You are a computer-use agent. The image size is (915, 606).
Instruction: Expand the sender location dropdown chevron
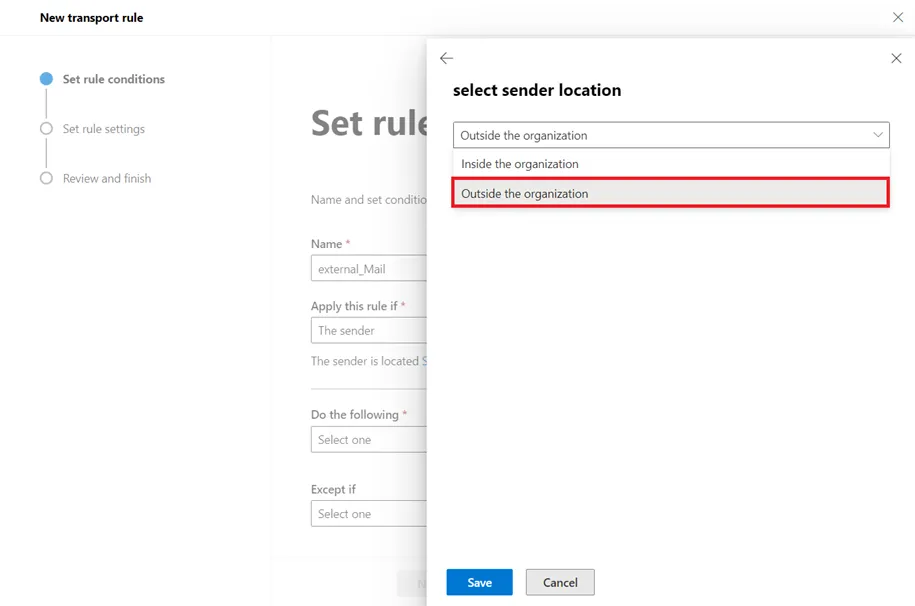tap(878, 135)
